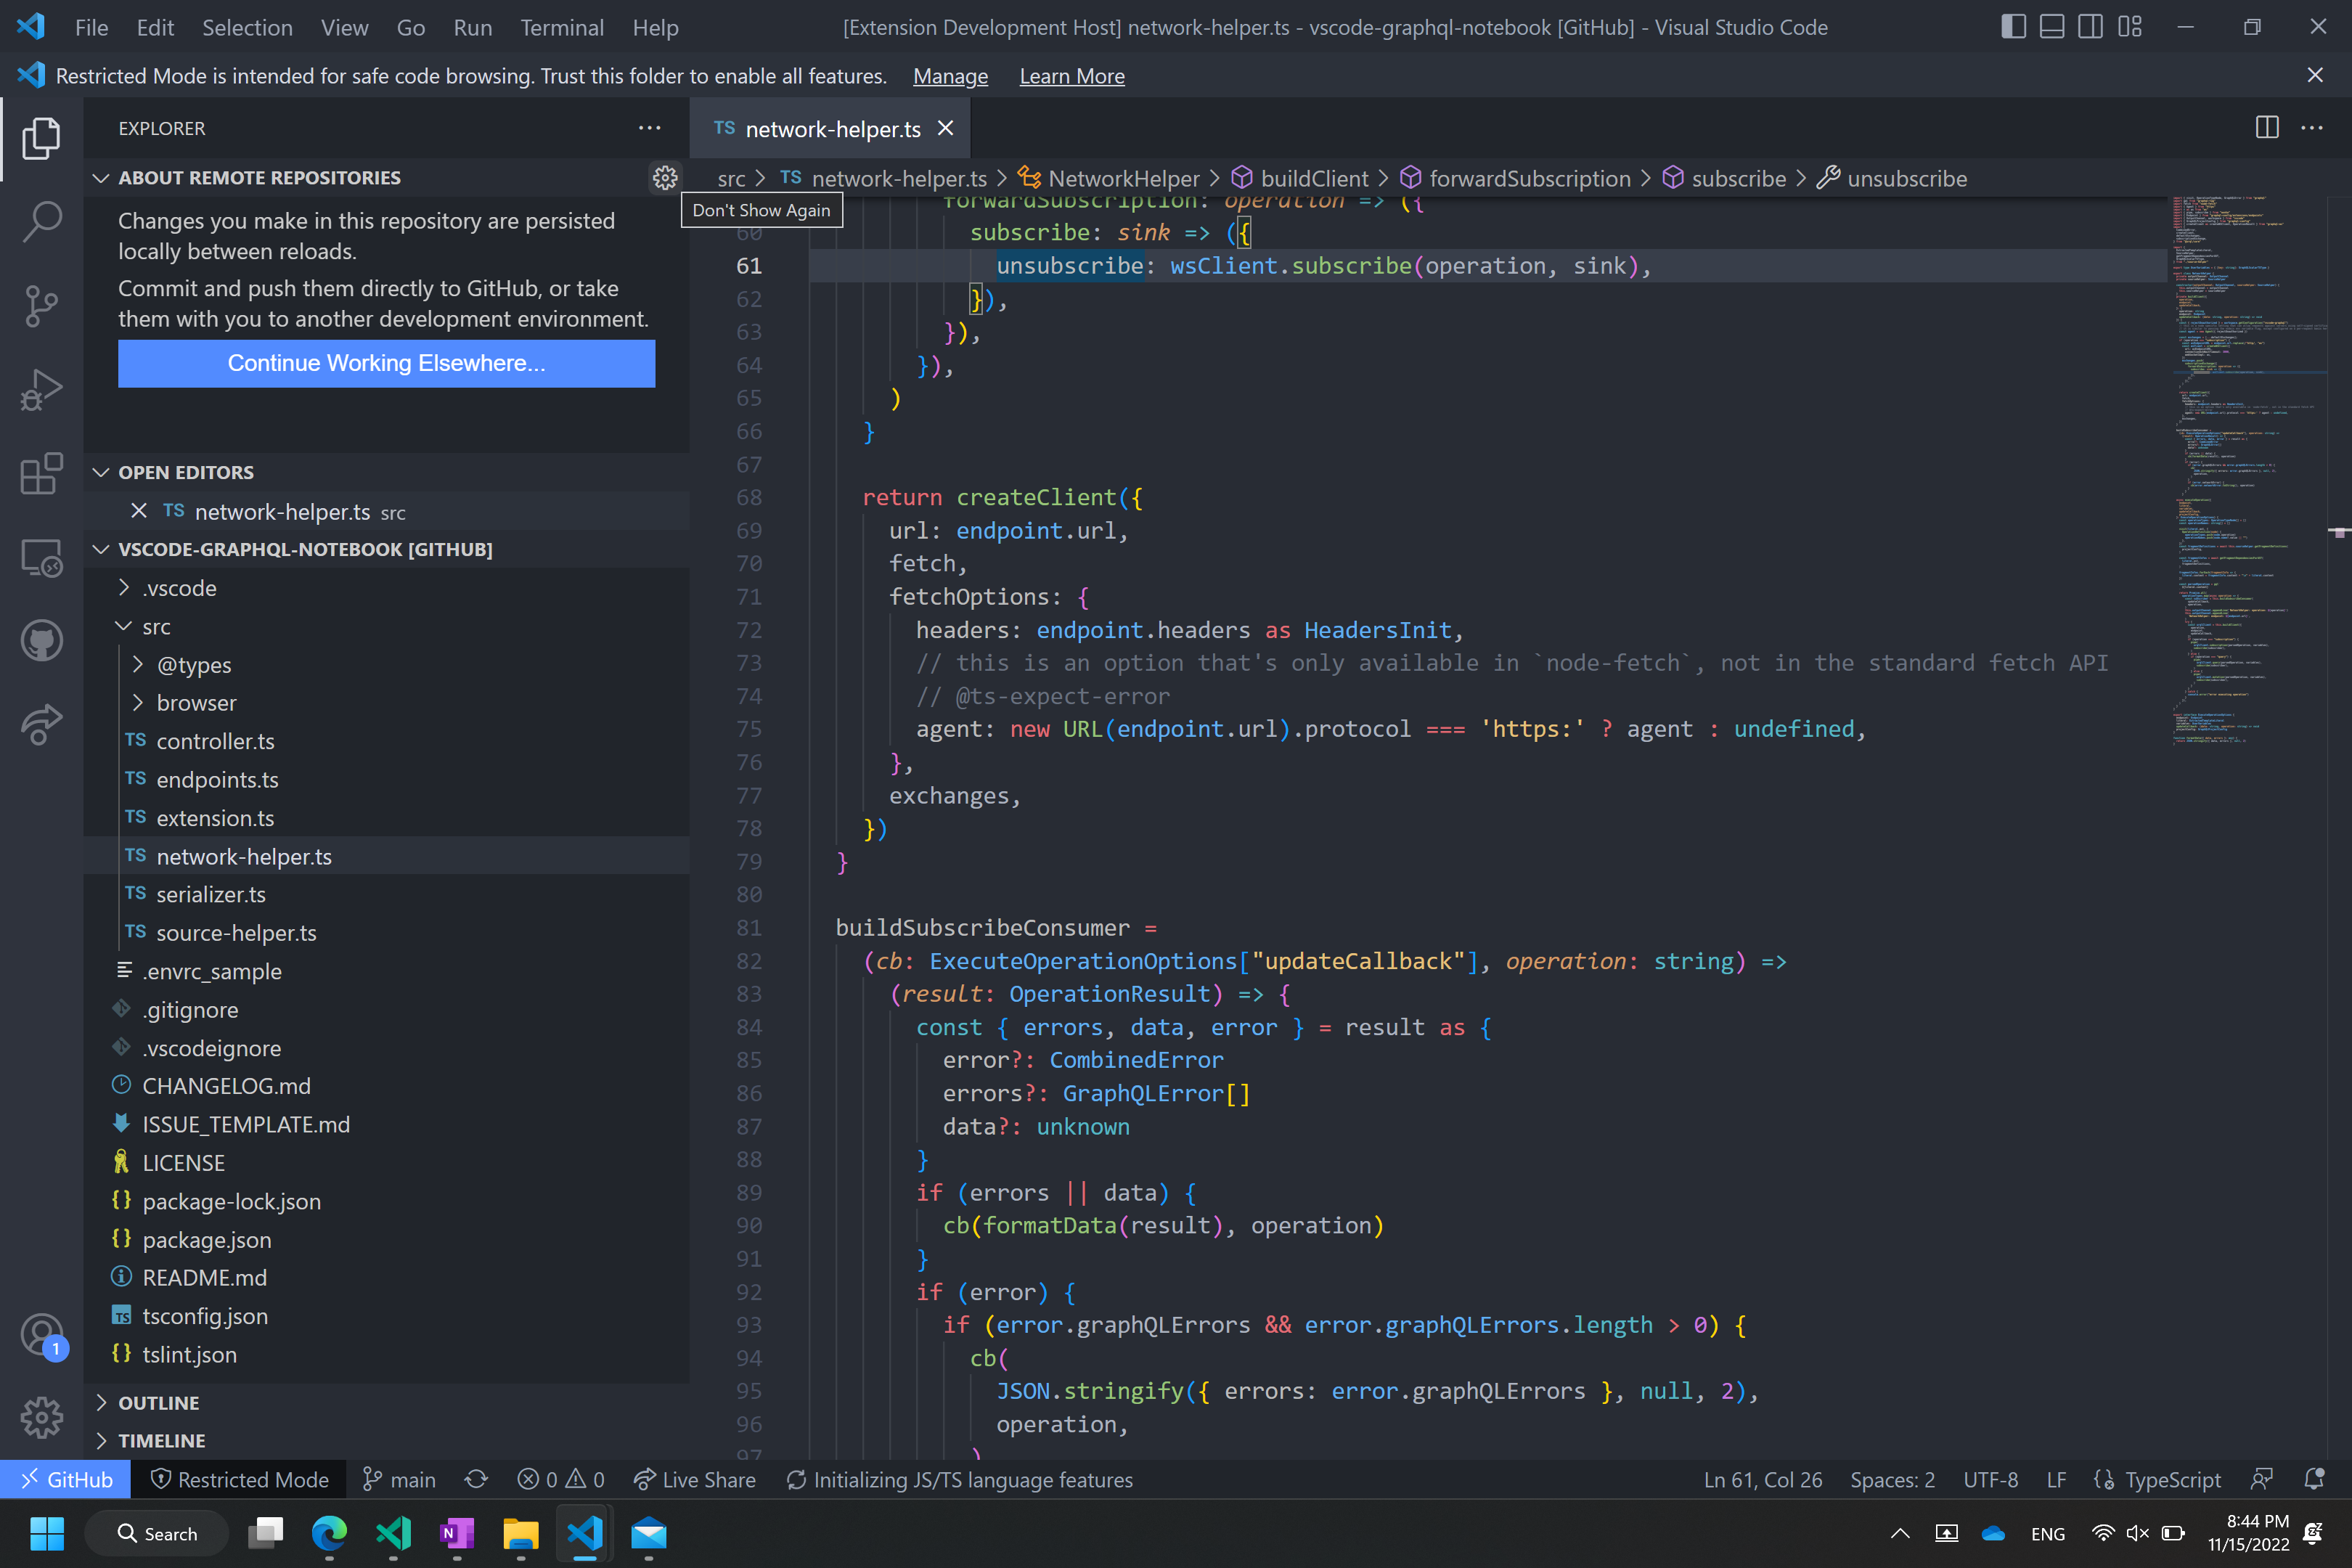Open the Extensions view
The image size is (2352, 1568).
coord(41,474)
